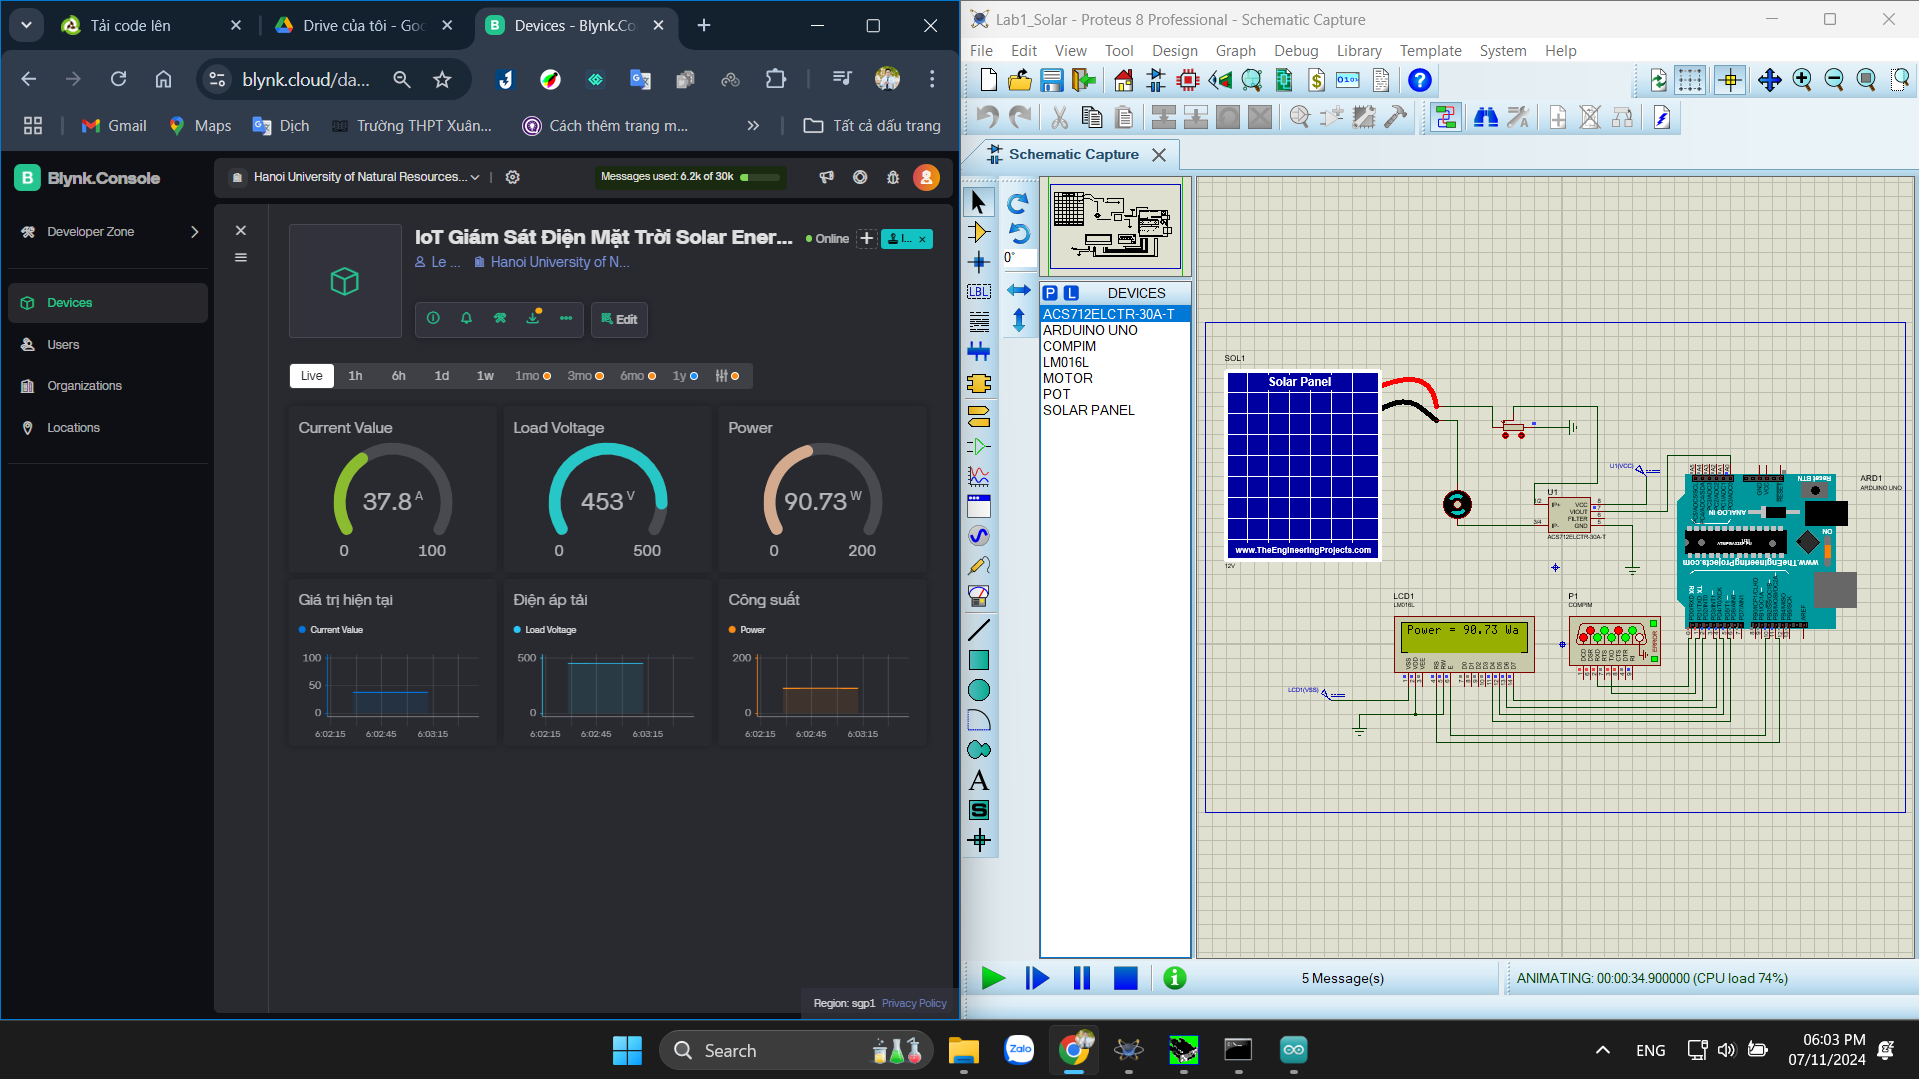Viewport: 1919px width, 1079px height.
Task: Open the Template menu in Proteus
Action: tap(1430, 51)
